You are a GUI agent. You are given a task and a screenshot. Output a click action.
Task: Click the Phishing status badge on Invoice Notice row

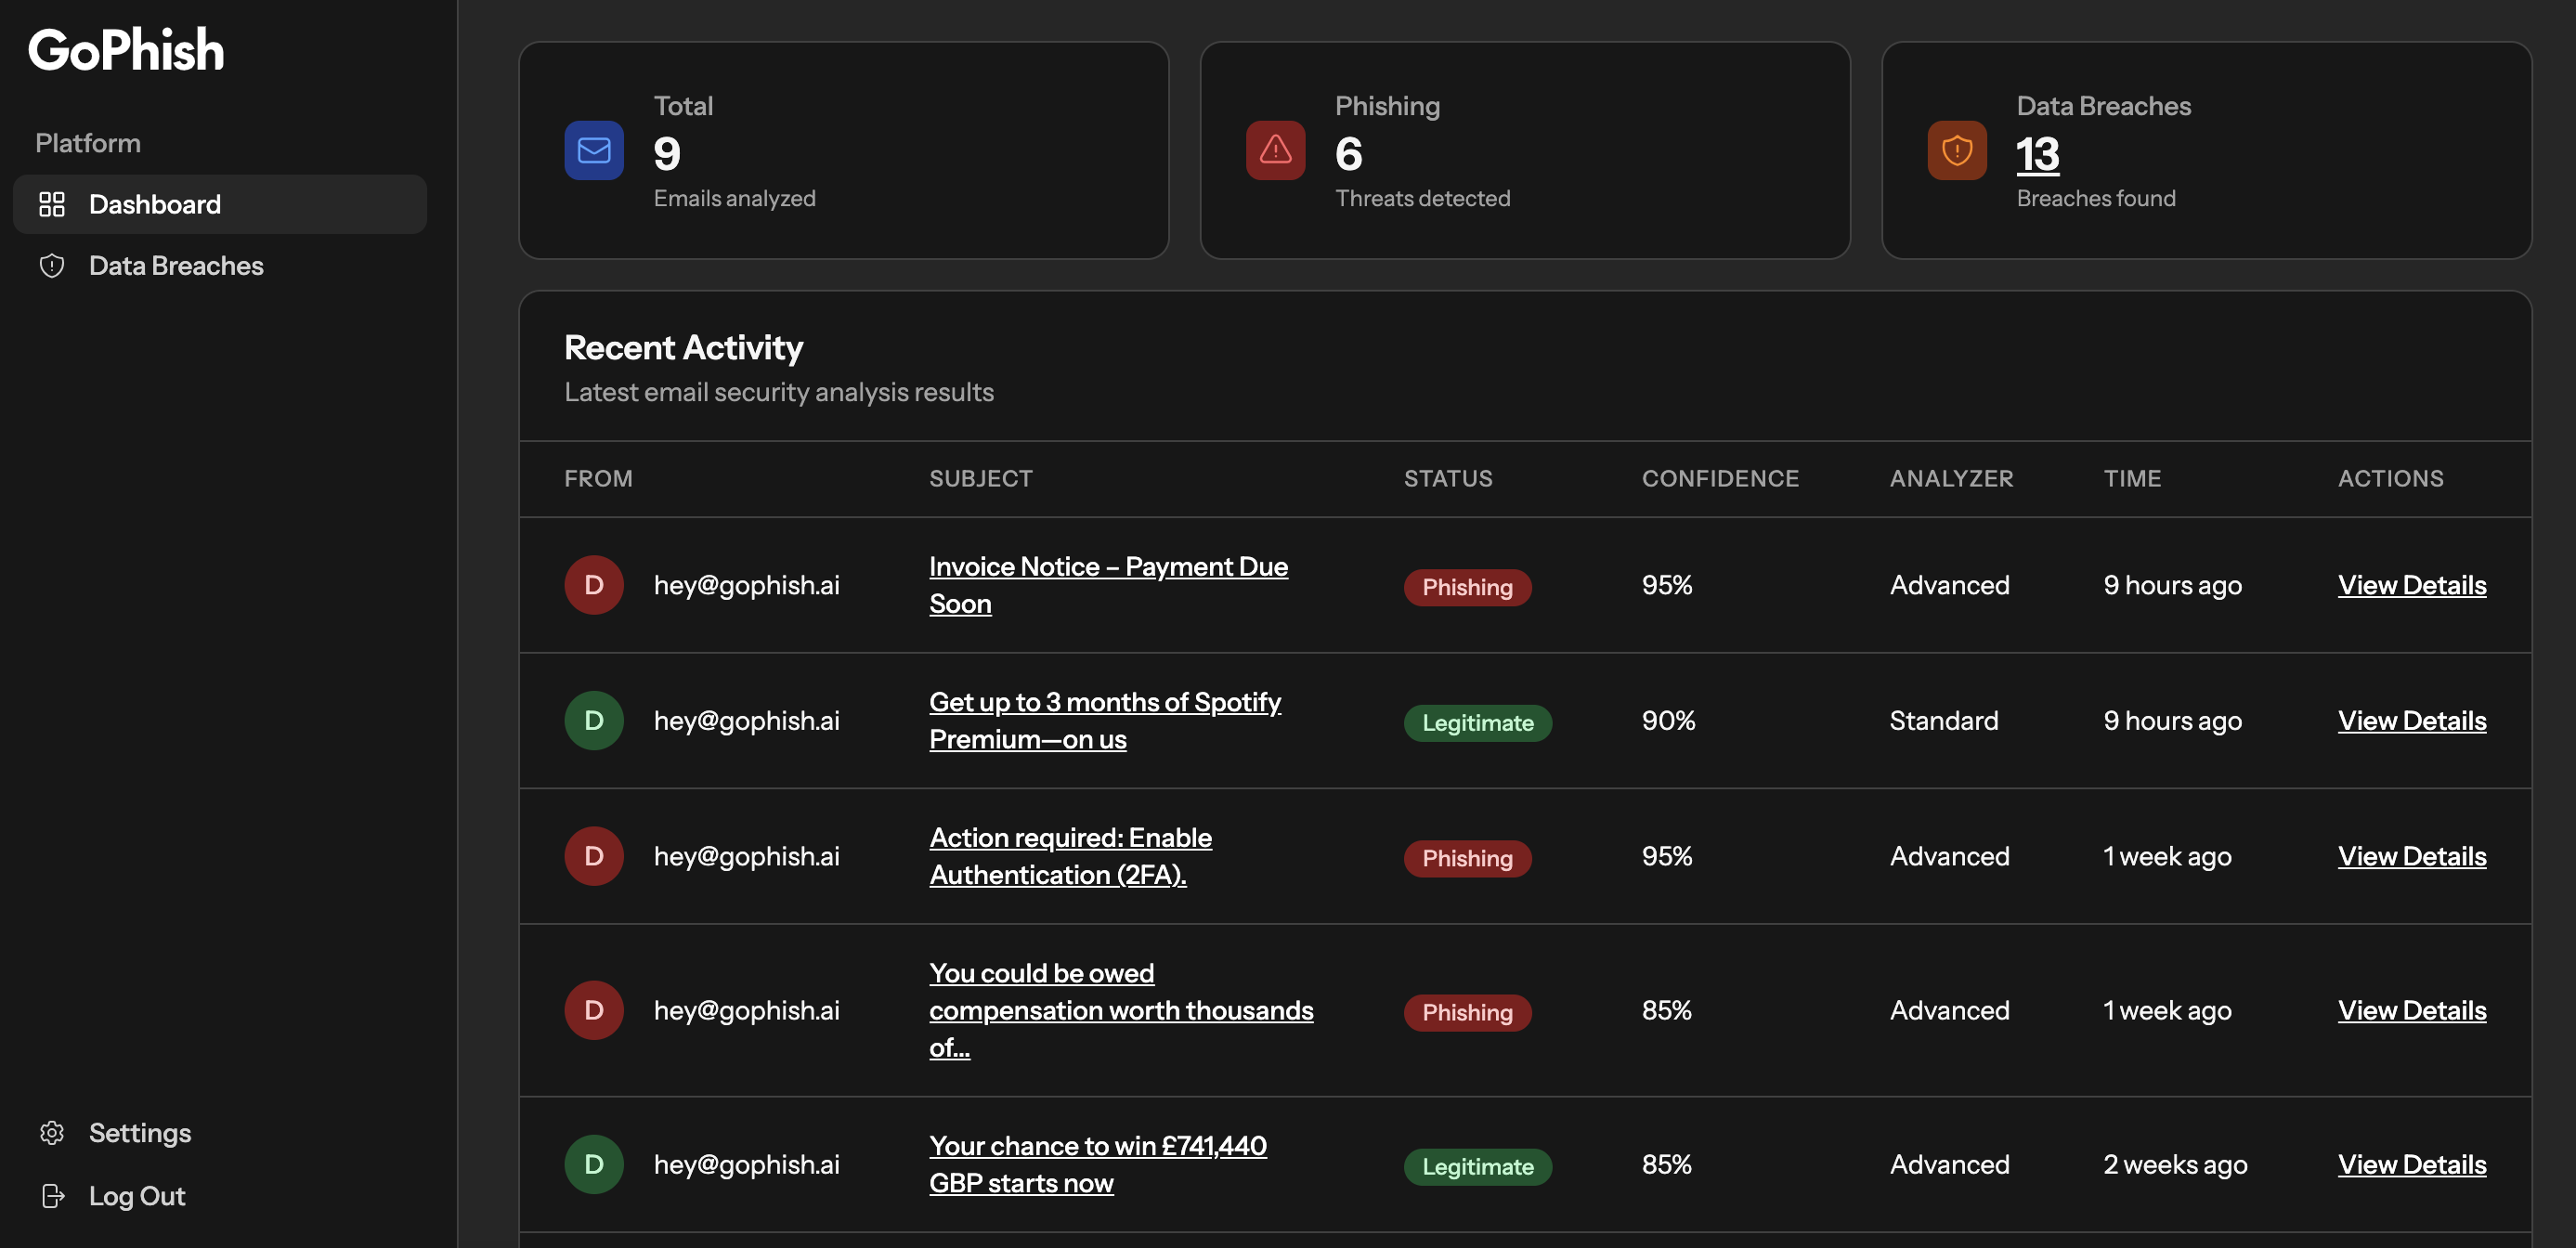pyautogui.click(x=1467, y=587)
